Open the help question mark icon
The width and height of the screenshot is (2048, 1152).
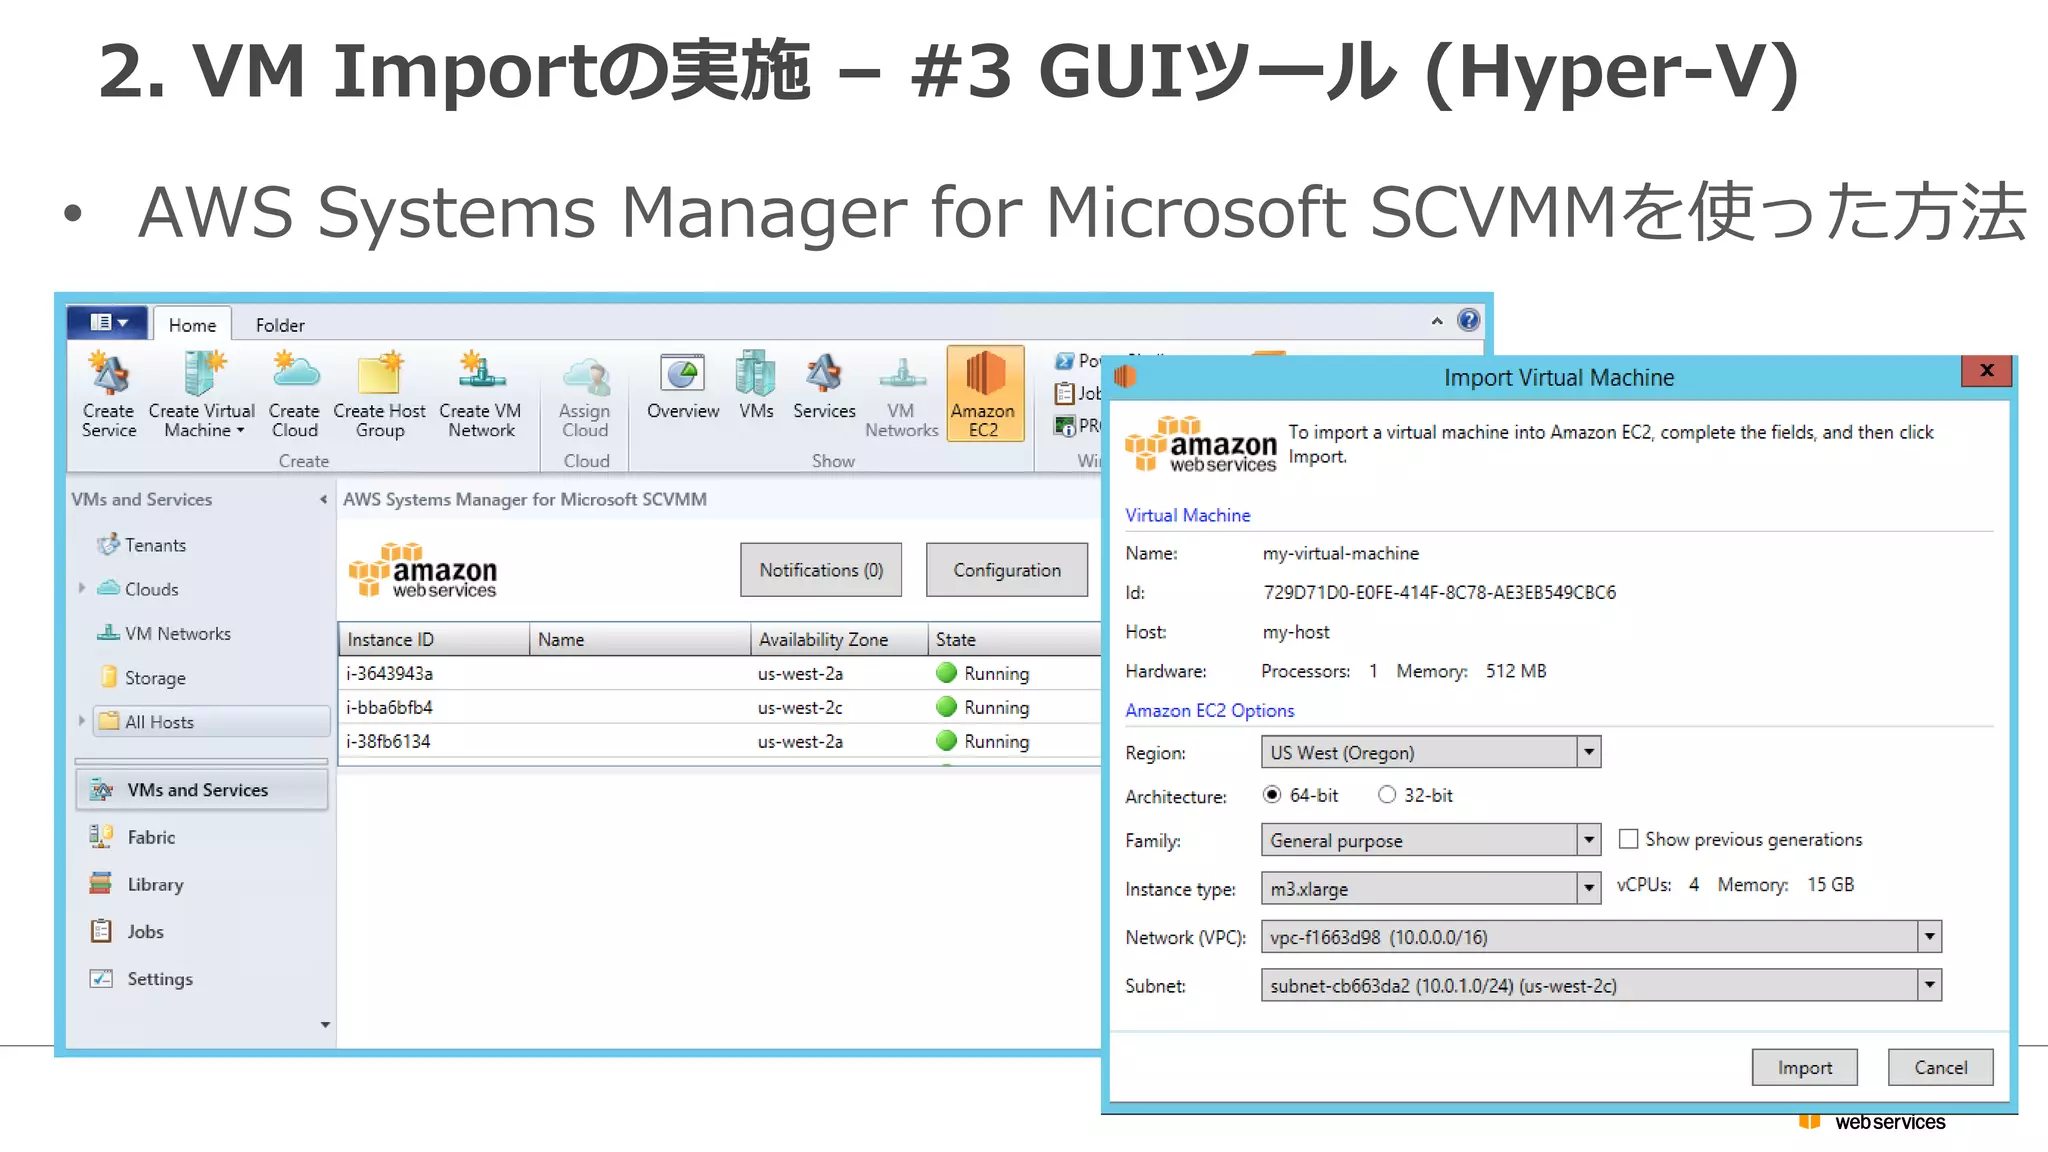coord(1468,320)
